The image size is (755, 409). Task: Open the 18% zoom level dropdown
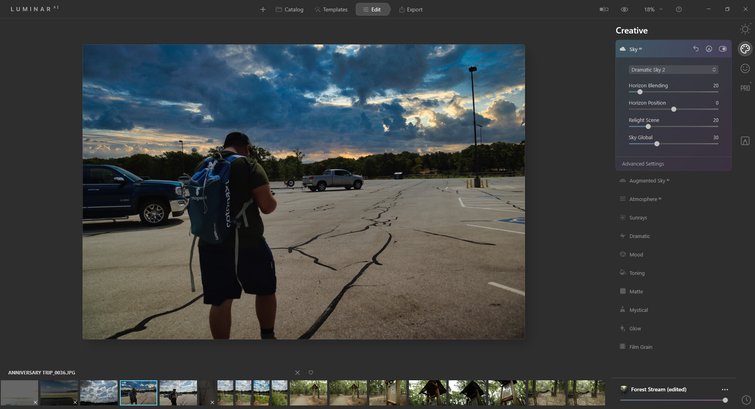(x=652, y=9)
